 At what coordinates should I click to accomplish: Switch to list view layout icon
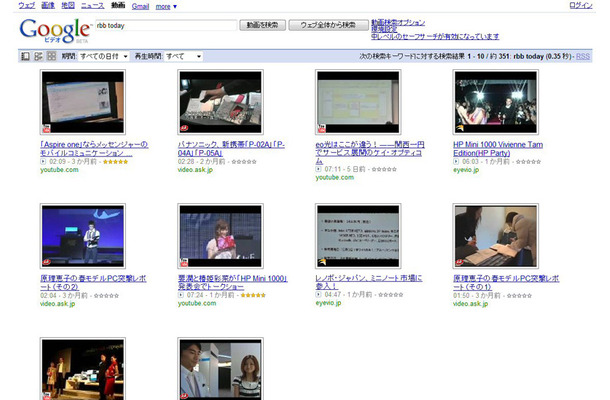[25, 56]
